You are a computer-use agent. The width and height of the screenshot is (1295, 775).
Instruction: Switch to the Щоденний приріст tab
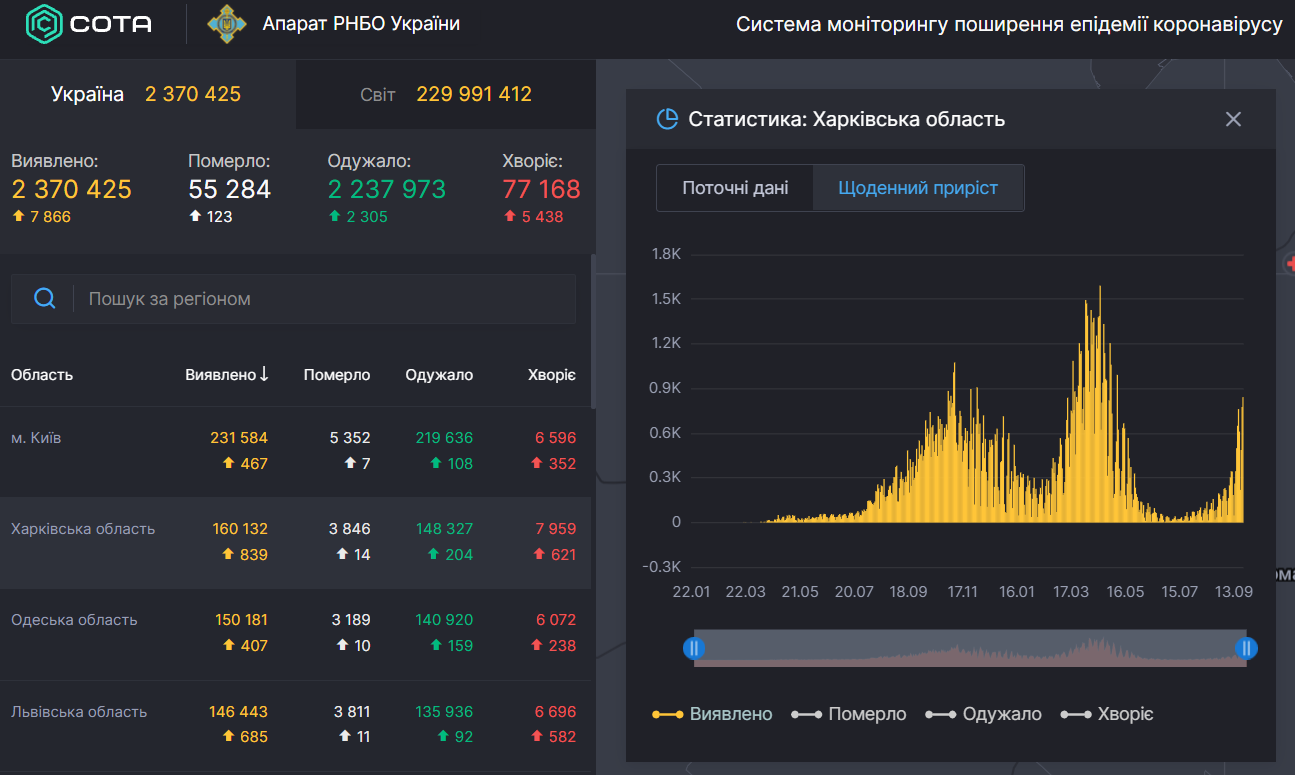(x=917, y=187)
